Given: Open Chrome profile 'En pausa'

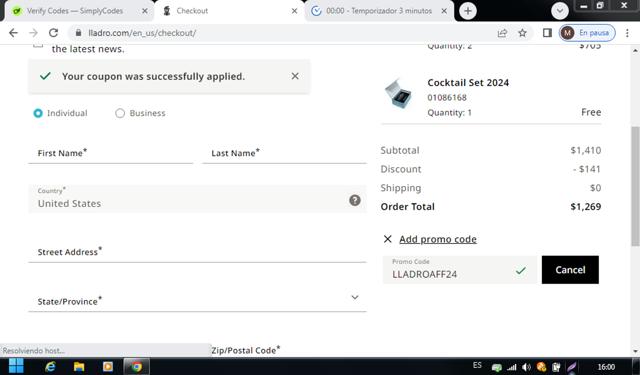Looking at the screenshot, I should point(587,33).
